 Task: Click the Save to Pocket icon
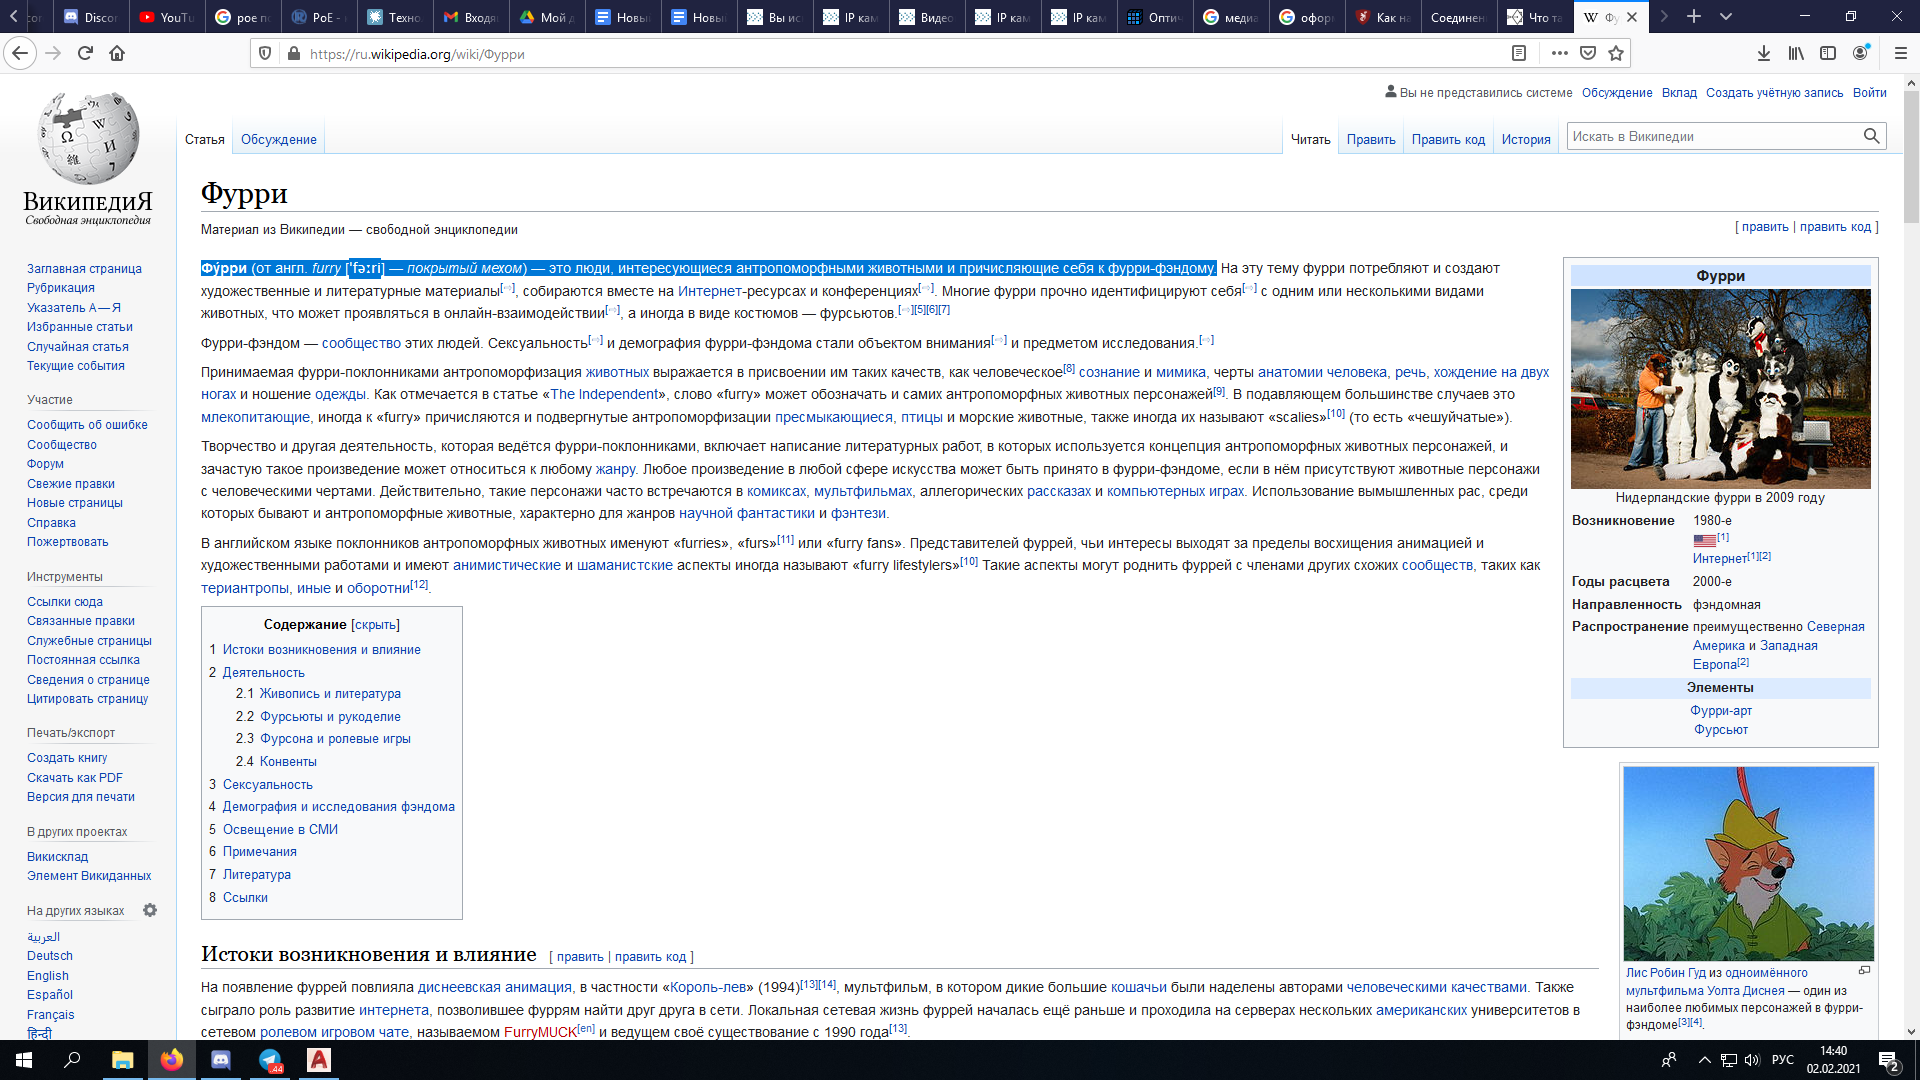[x=1588, y=53]
